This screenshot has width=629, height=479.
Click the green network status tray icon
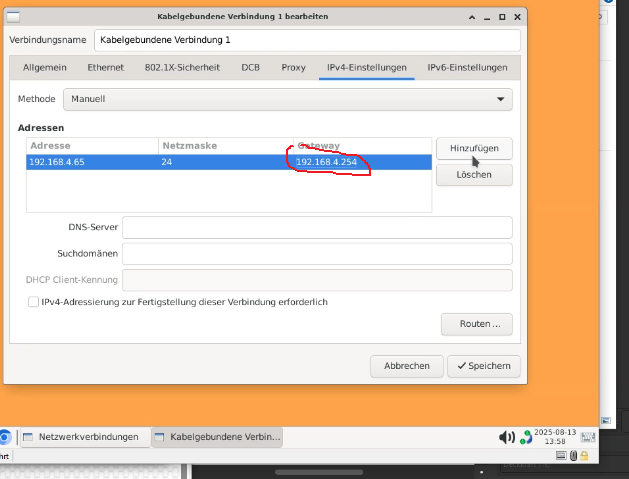point(526,437)
